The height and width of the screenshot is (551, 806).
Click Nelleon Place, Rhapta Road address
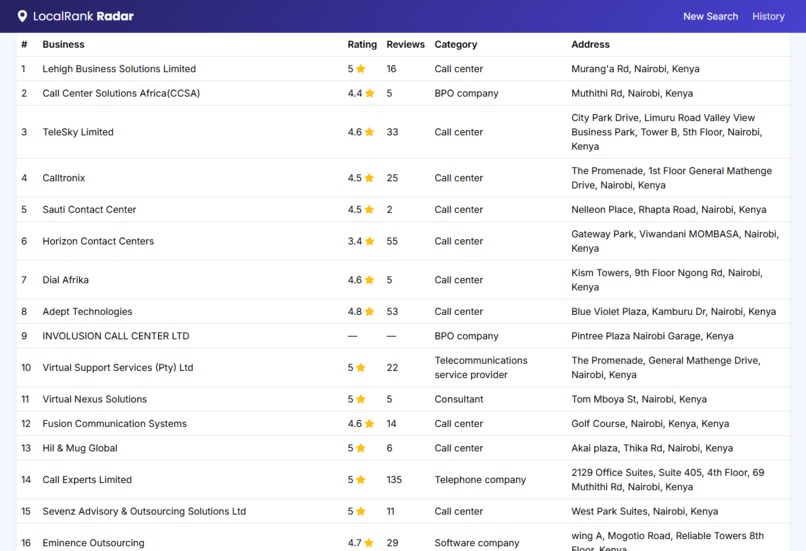pyautogui.click(x=669, y=210)
